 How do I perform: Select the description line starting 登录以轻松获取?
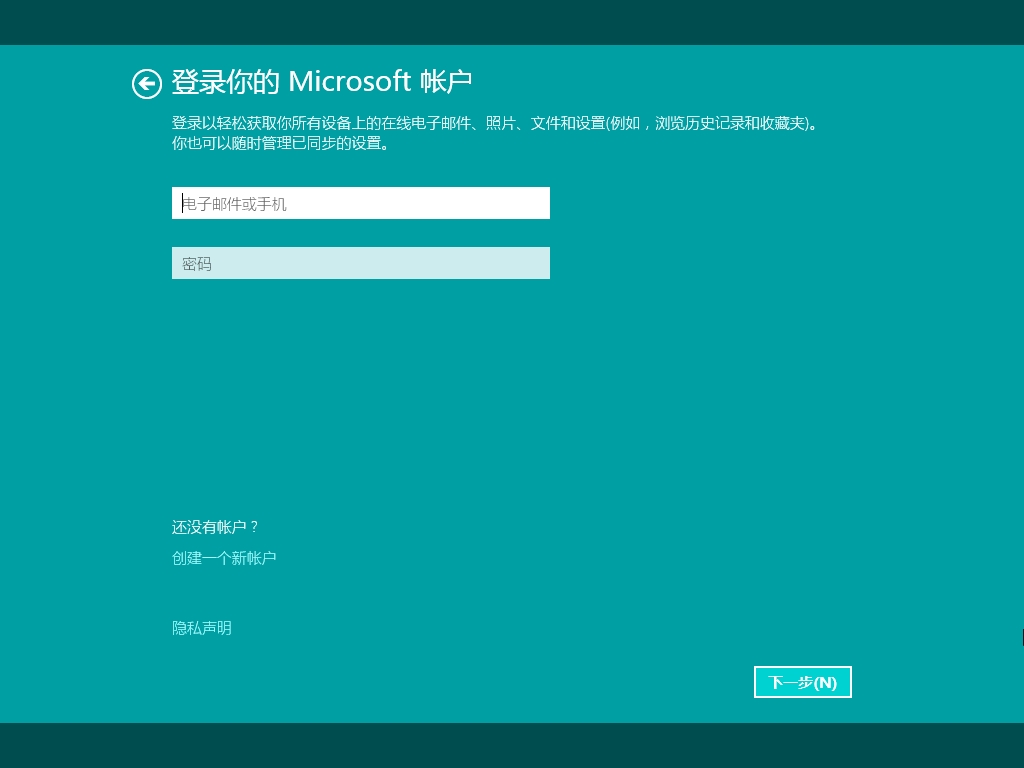tap(494, 123)
